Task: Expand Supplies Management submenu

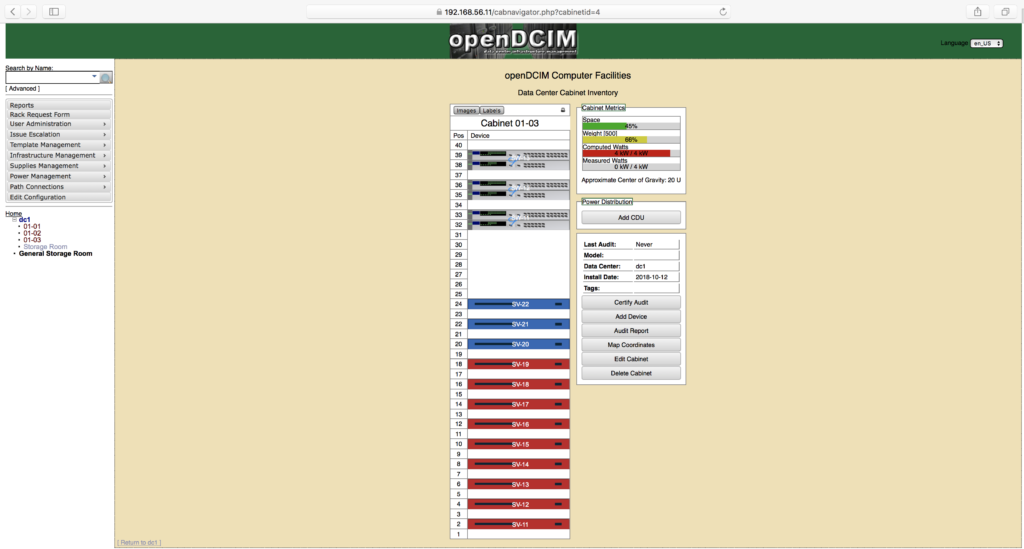Action: click(58, 166)
